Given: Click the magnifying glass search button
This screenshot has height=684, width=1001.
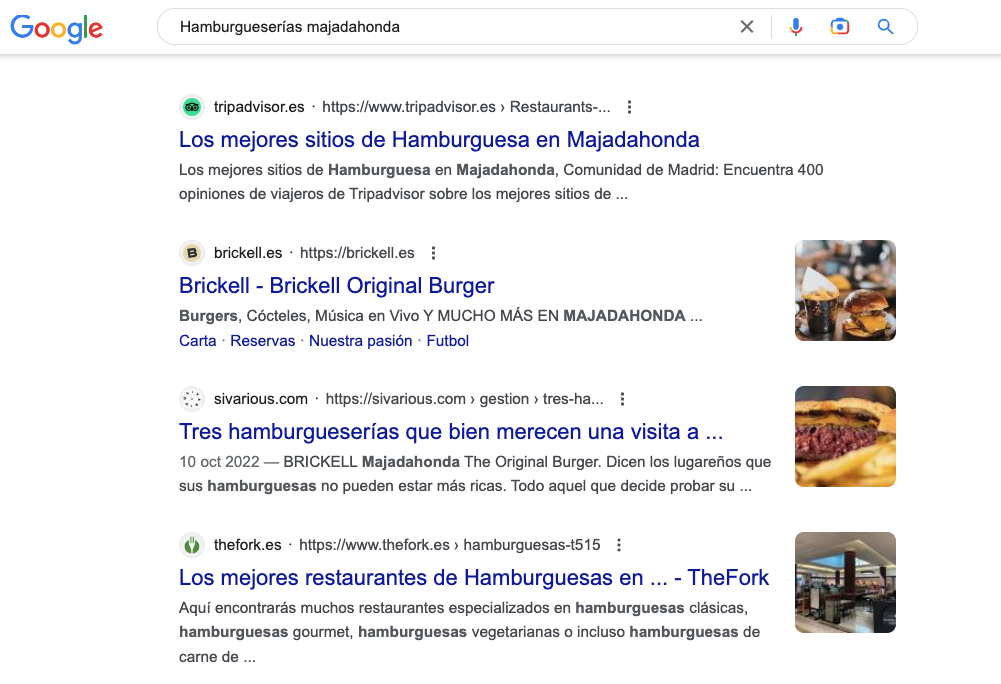Looking at the screenshot, I should coord(885,27).
